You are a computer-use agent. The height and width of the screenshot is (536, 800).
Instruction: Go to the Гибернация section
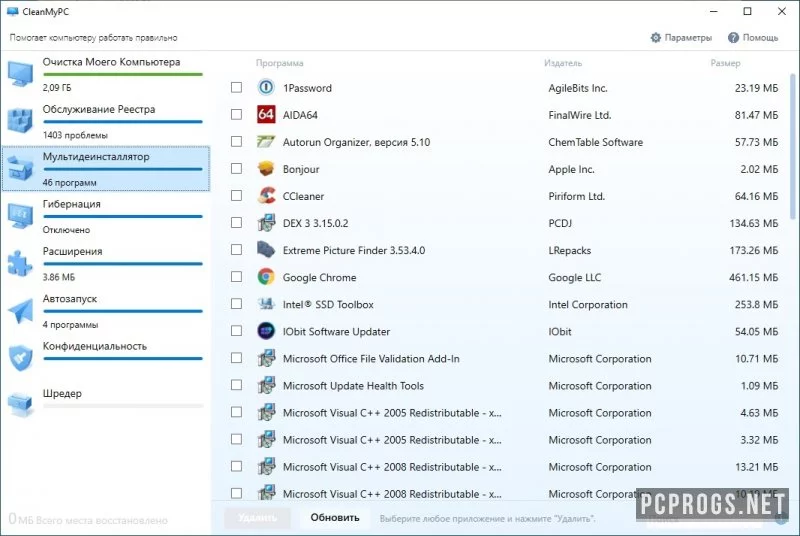coord(106,216)
